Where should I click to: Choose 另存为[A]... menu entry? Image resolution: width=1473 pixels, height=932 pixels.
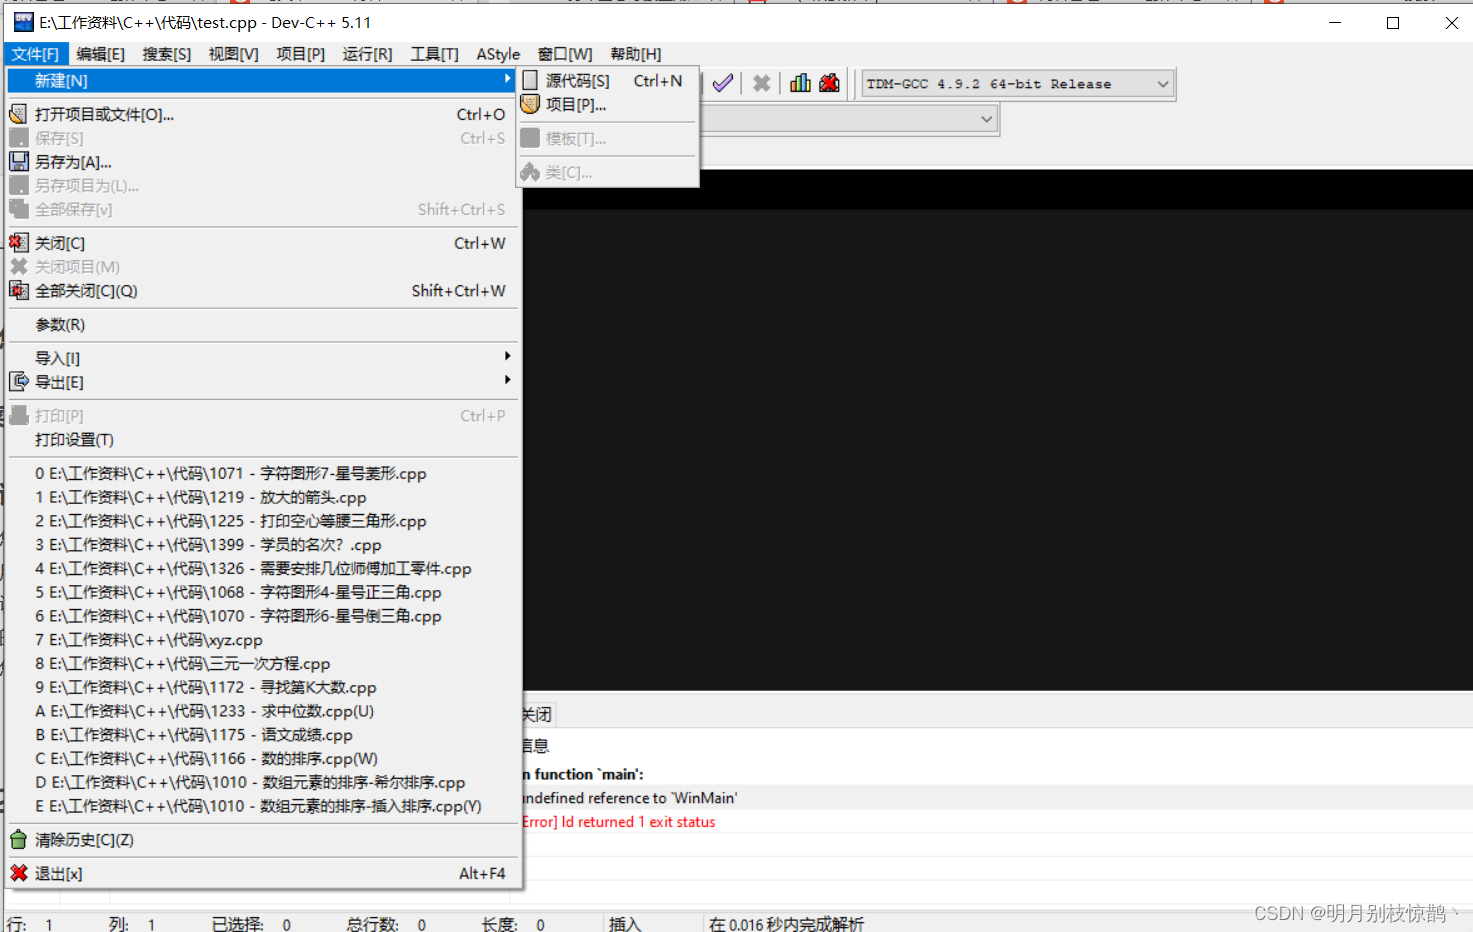coord(263,161)
